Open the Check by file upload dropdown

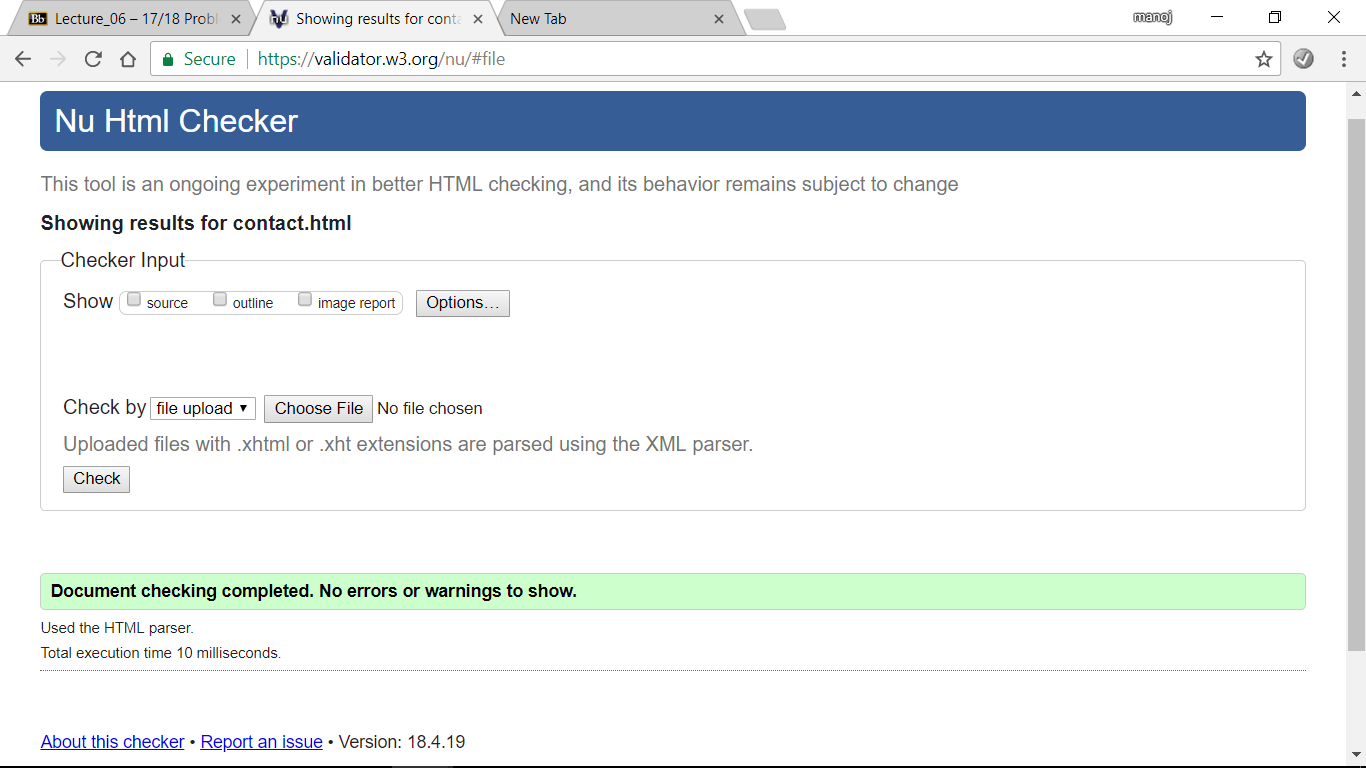point(203,408)
